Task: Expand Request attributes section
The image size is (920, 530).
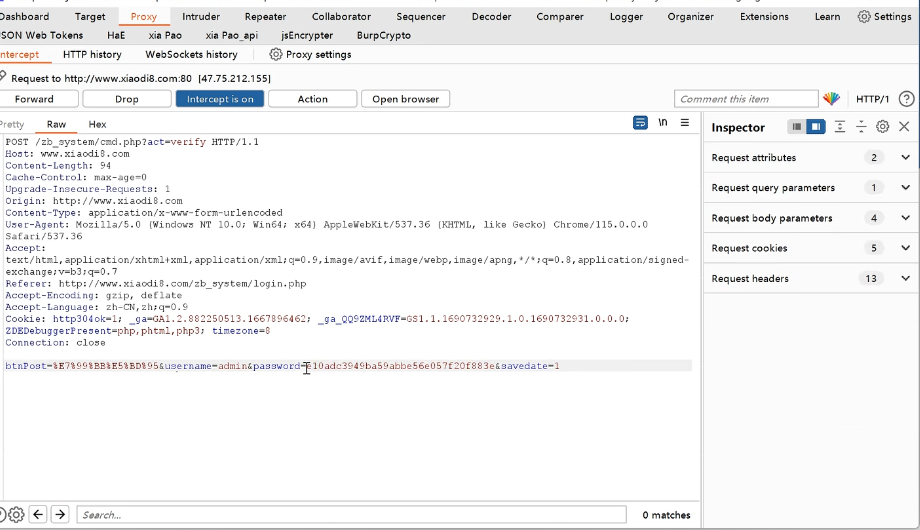Action: [905, 158]
